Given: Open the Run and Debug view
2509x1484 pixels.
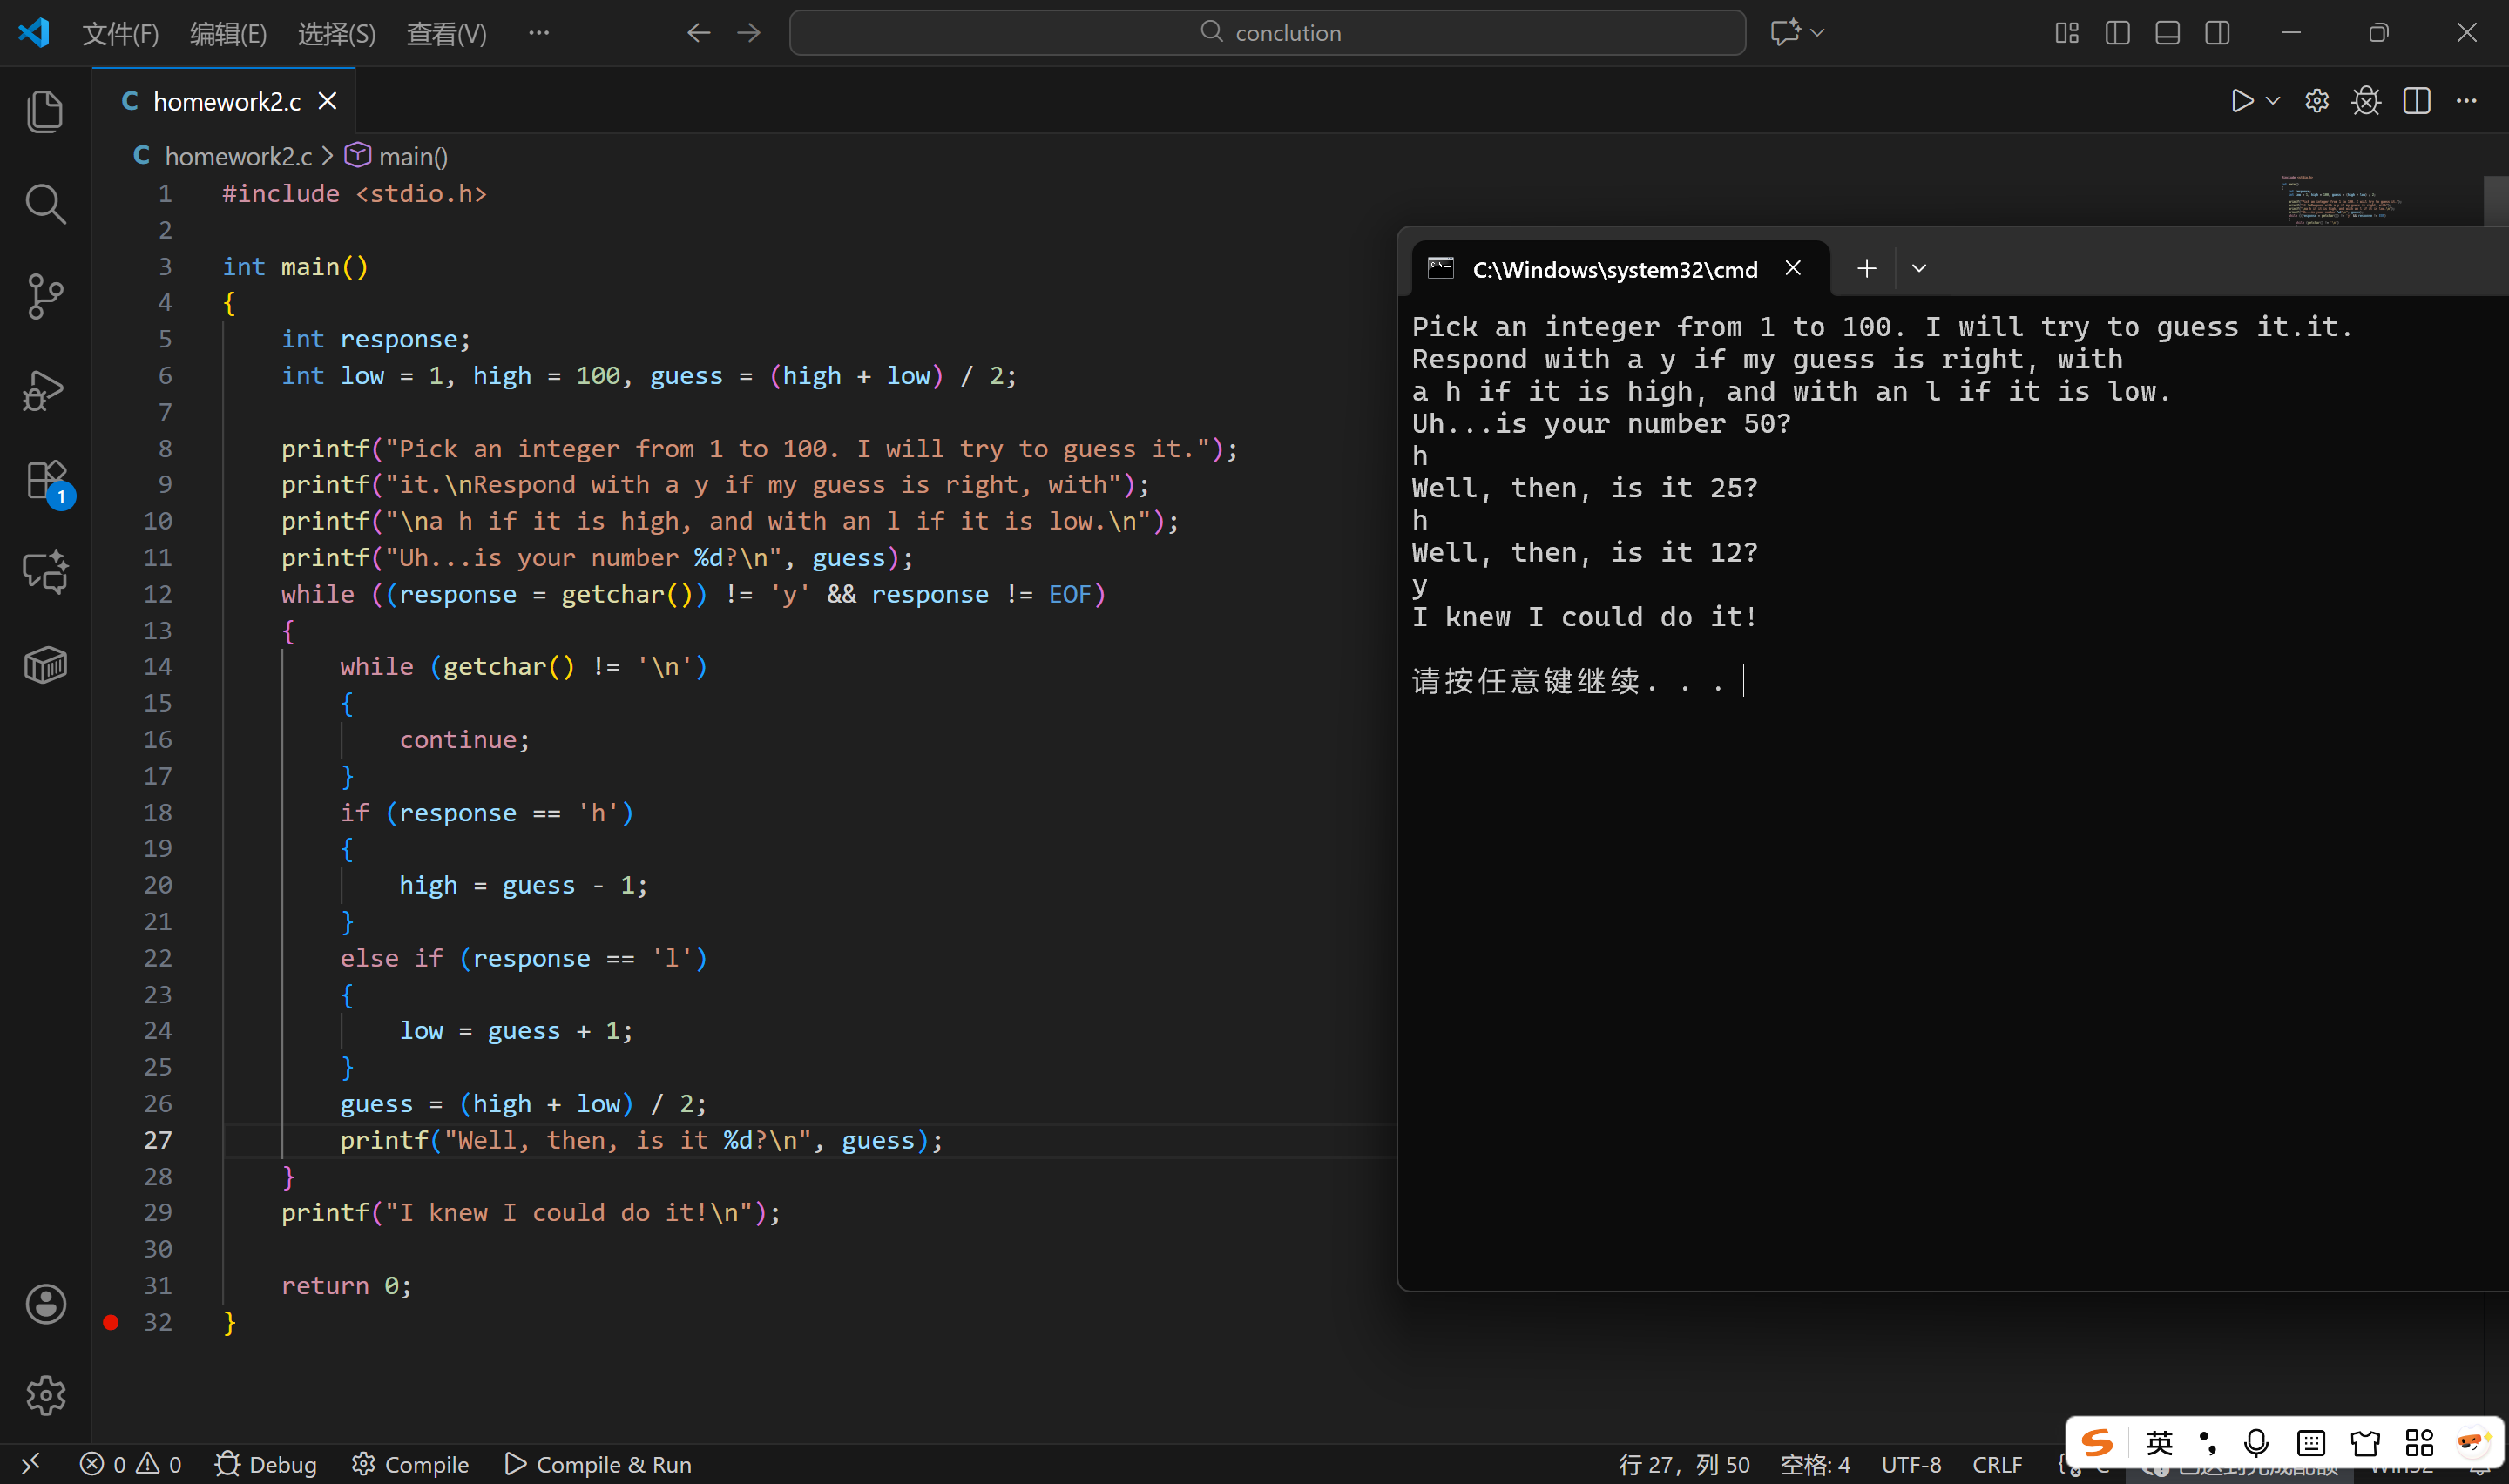Looking at the screenshot, I should click(x=45, y=389).
